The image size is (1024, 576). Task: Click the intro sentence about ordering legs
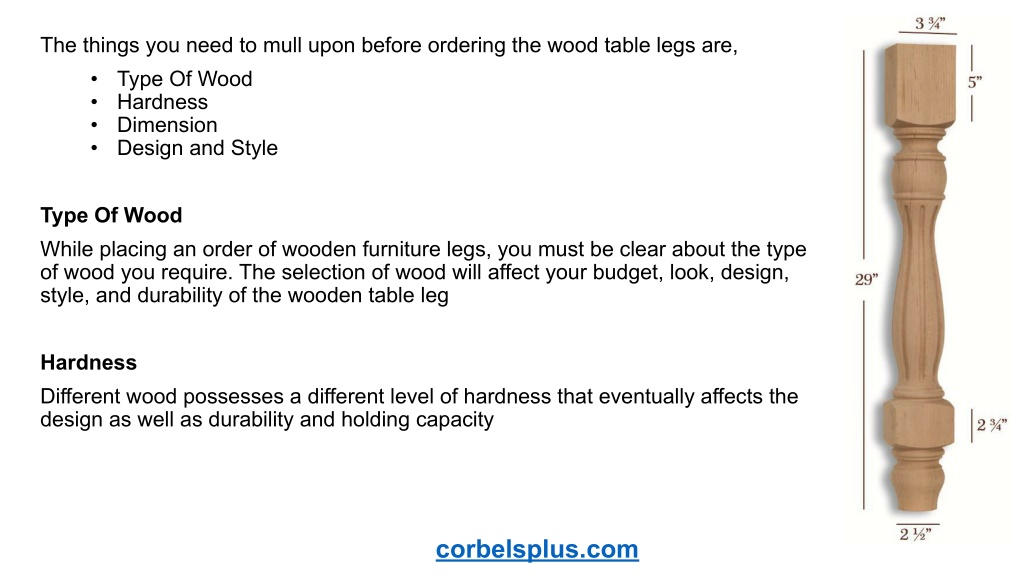pos(389,46)
